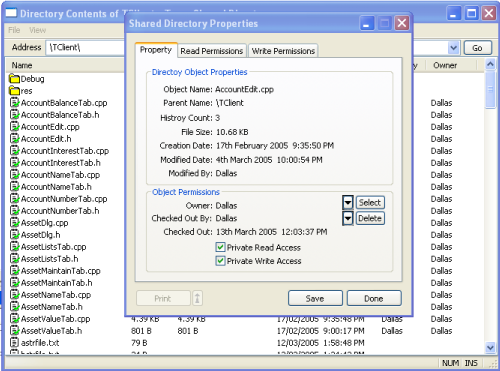Click the res folder icon
The image size is (500, 371).
tap(15, 91)
